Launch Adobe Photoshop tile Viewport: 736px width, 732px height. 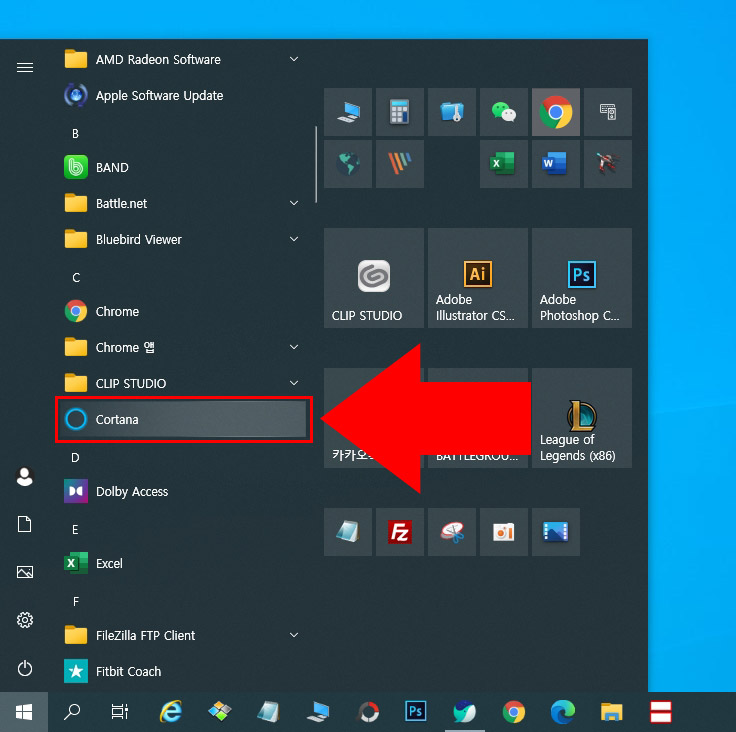pos(582,278)
